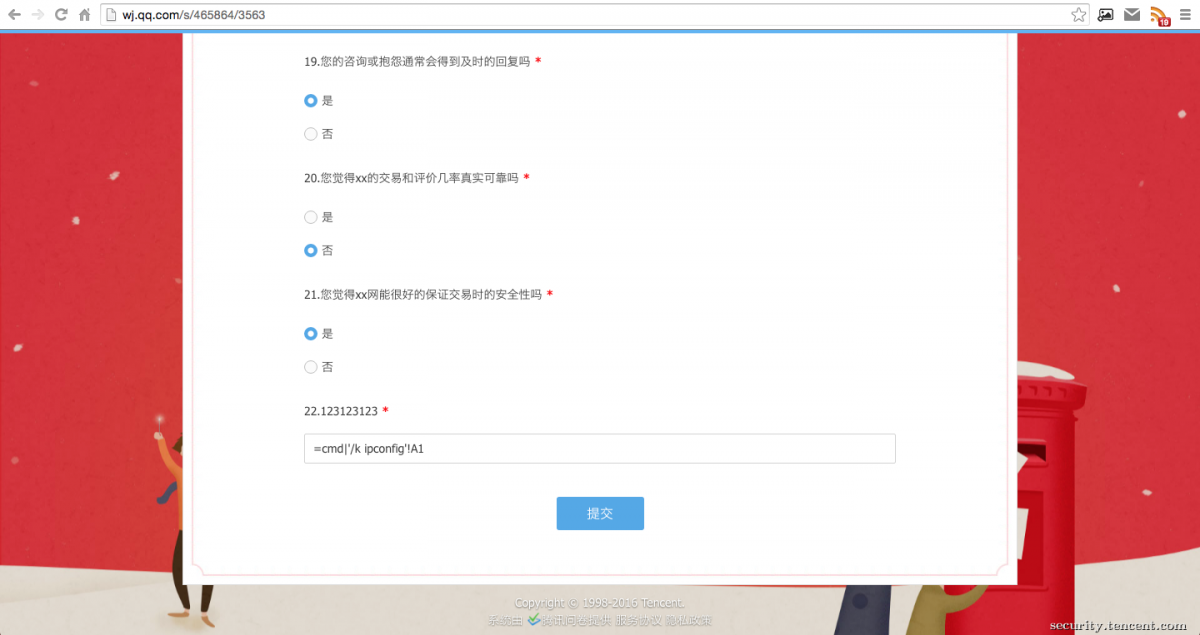Click the RSS icon showing 19 notifications

(x=1158, y=15)
